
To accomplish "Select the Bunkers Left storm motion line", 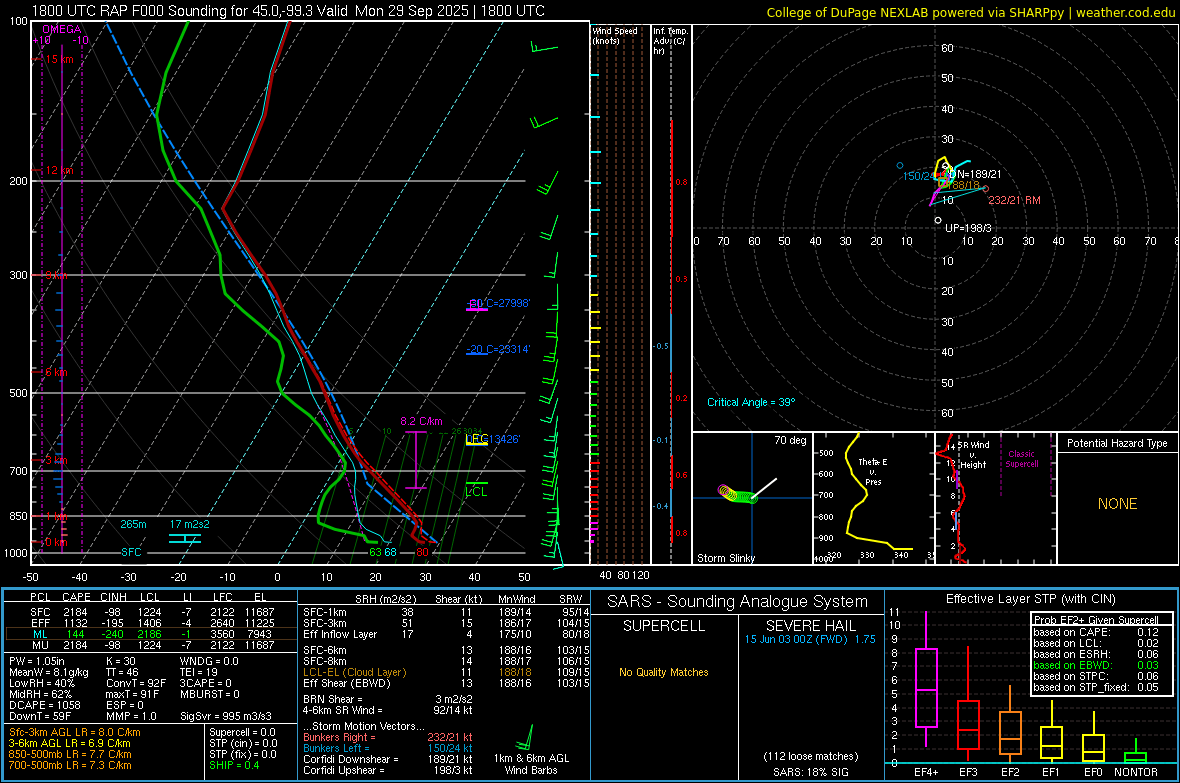I will (x=388, y=748).
